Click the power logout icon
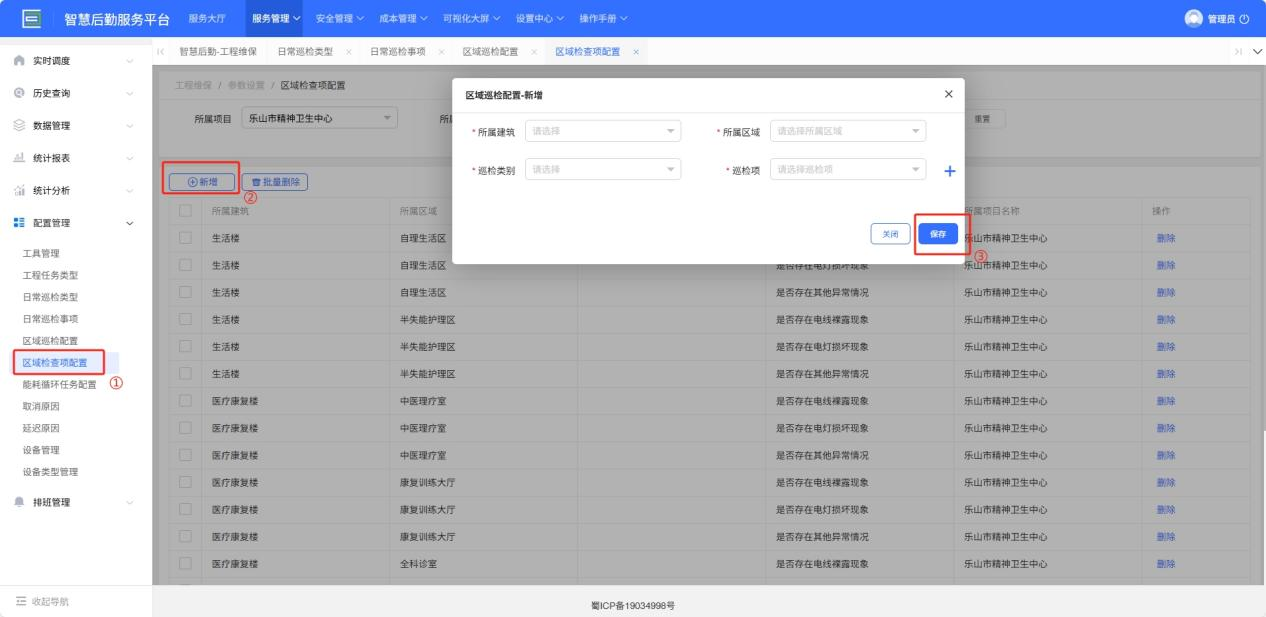 [x=1244, y=19]
